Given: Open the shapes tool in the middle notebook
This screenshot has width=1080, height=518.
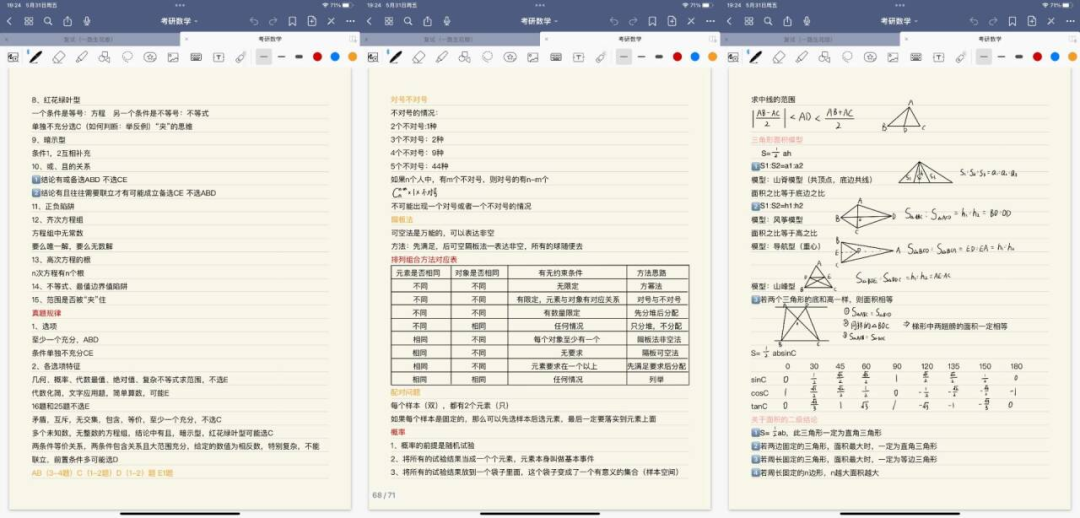Looking at the screenshot, I should (464, 57).
